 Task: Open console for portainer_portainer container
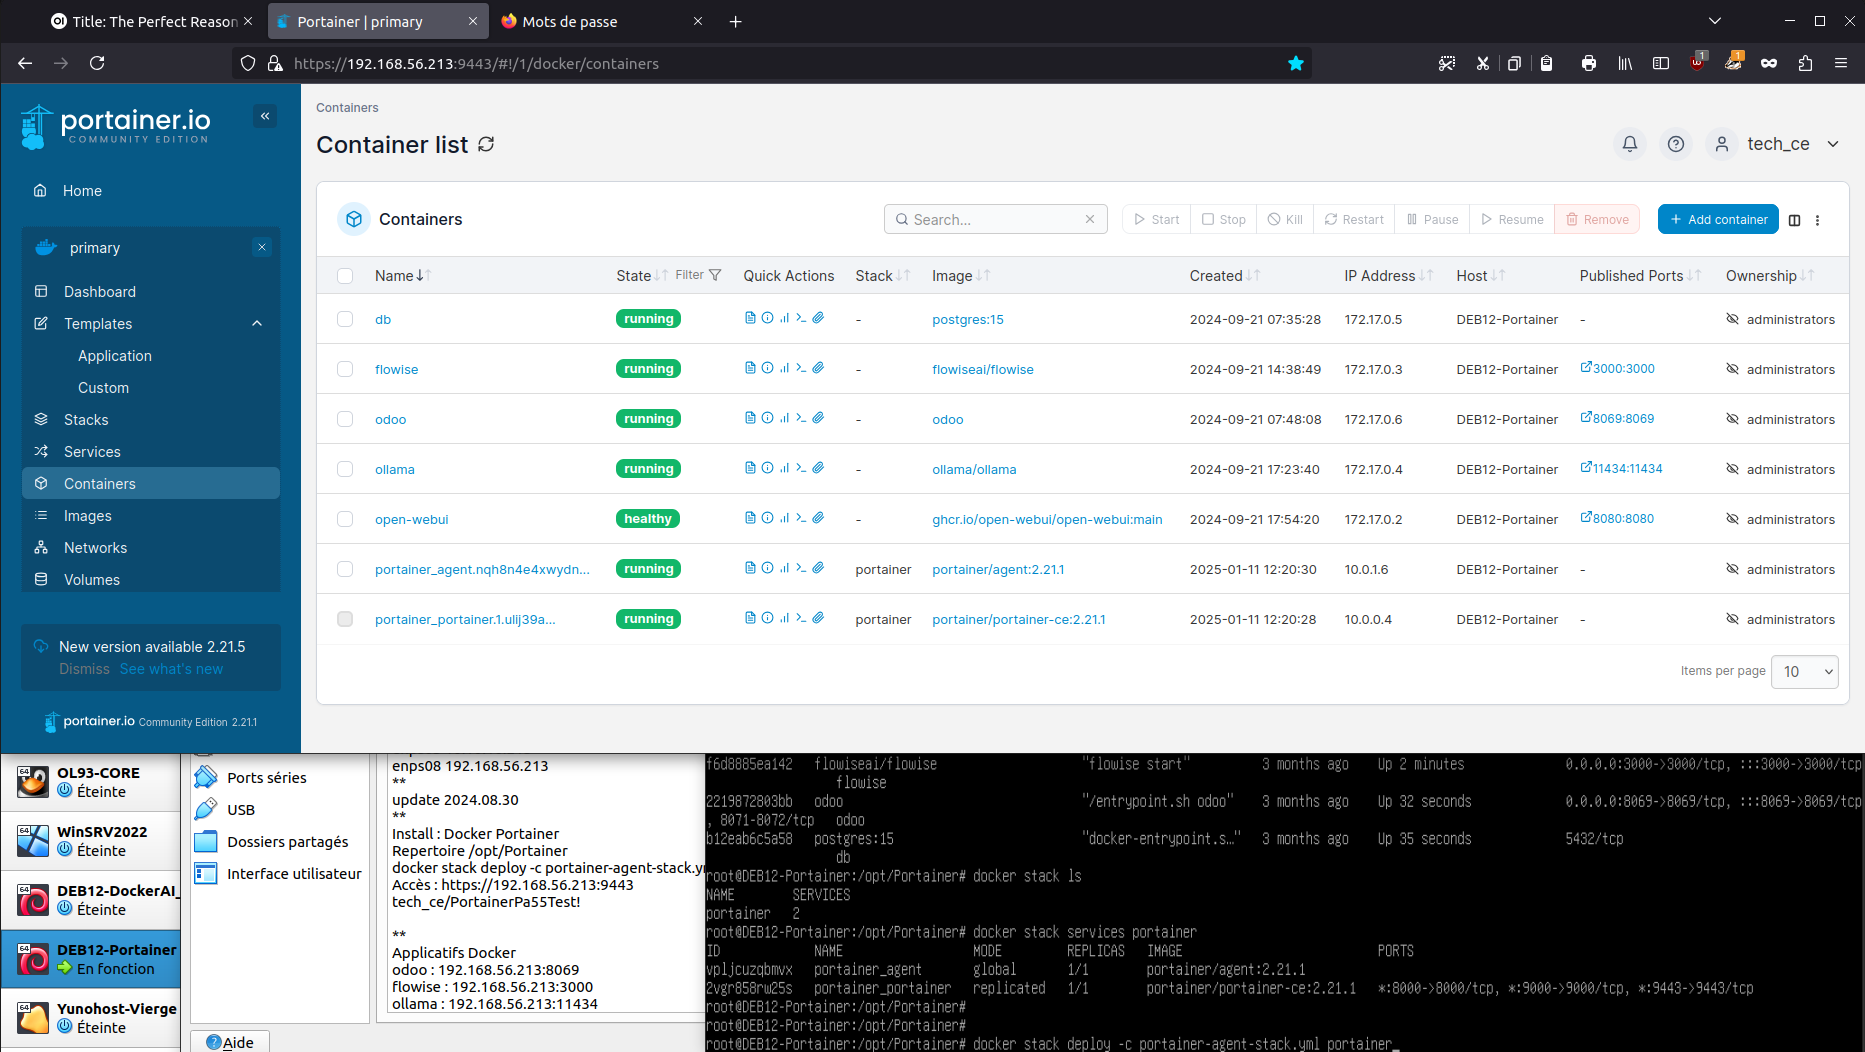[x=801, y=618]
